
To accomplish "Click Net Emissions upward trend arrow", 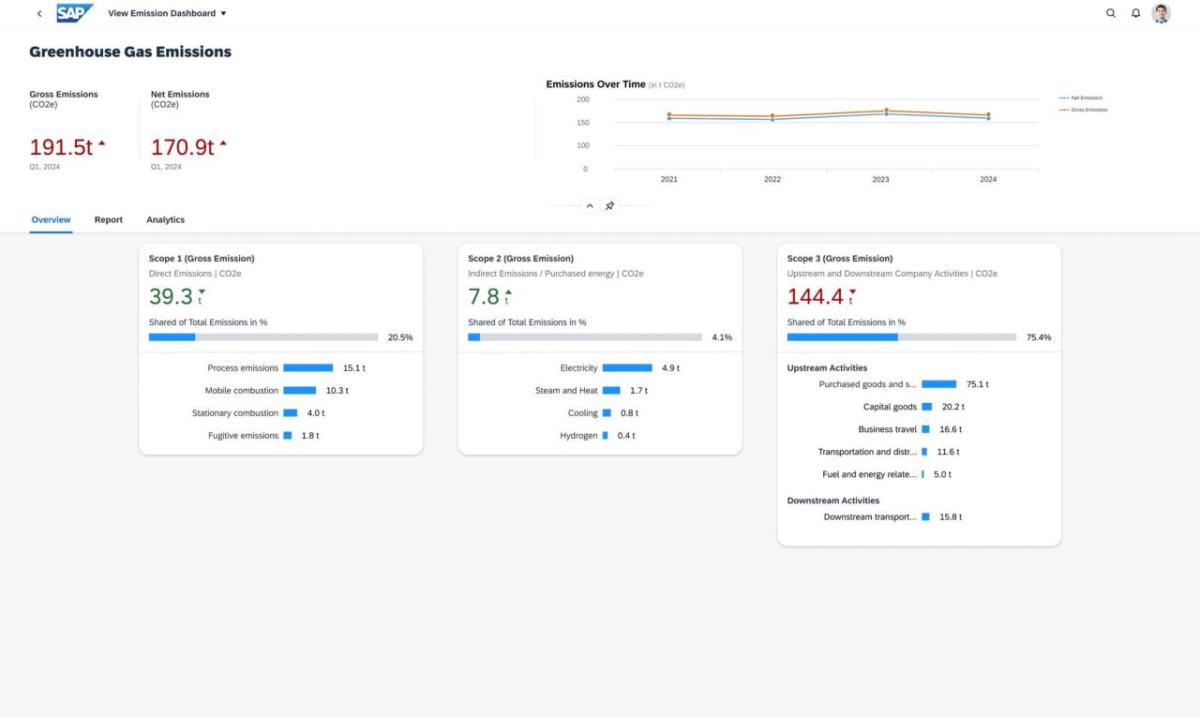I will 223,145.
